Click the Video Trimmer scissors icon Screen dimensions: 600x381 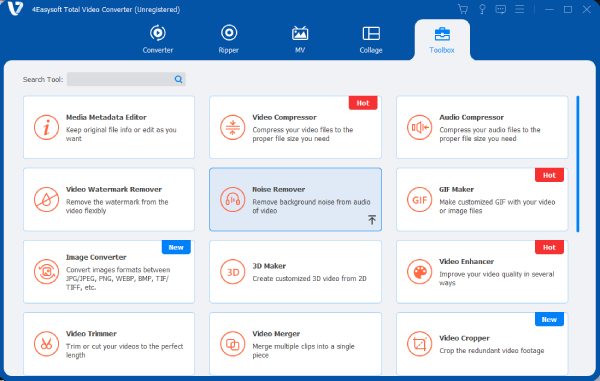tap(46, 344)
